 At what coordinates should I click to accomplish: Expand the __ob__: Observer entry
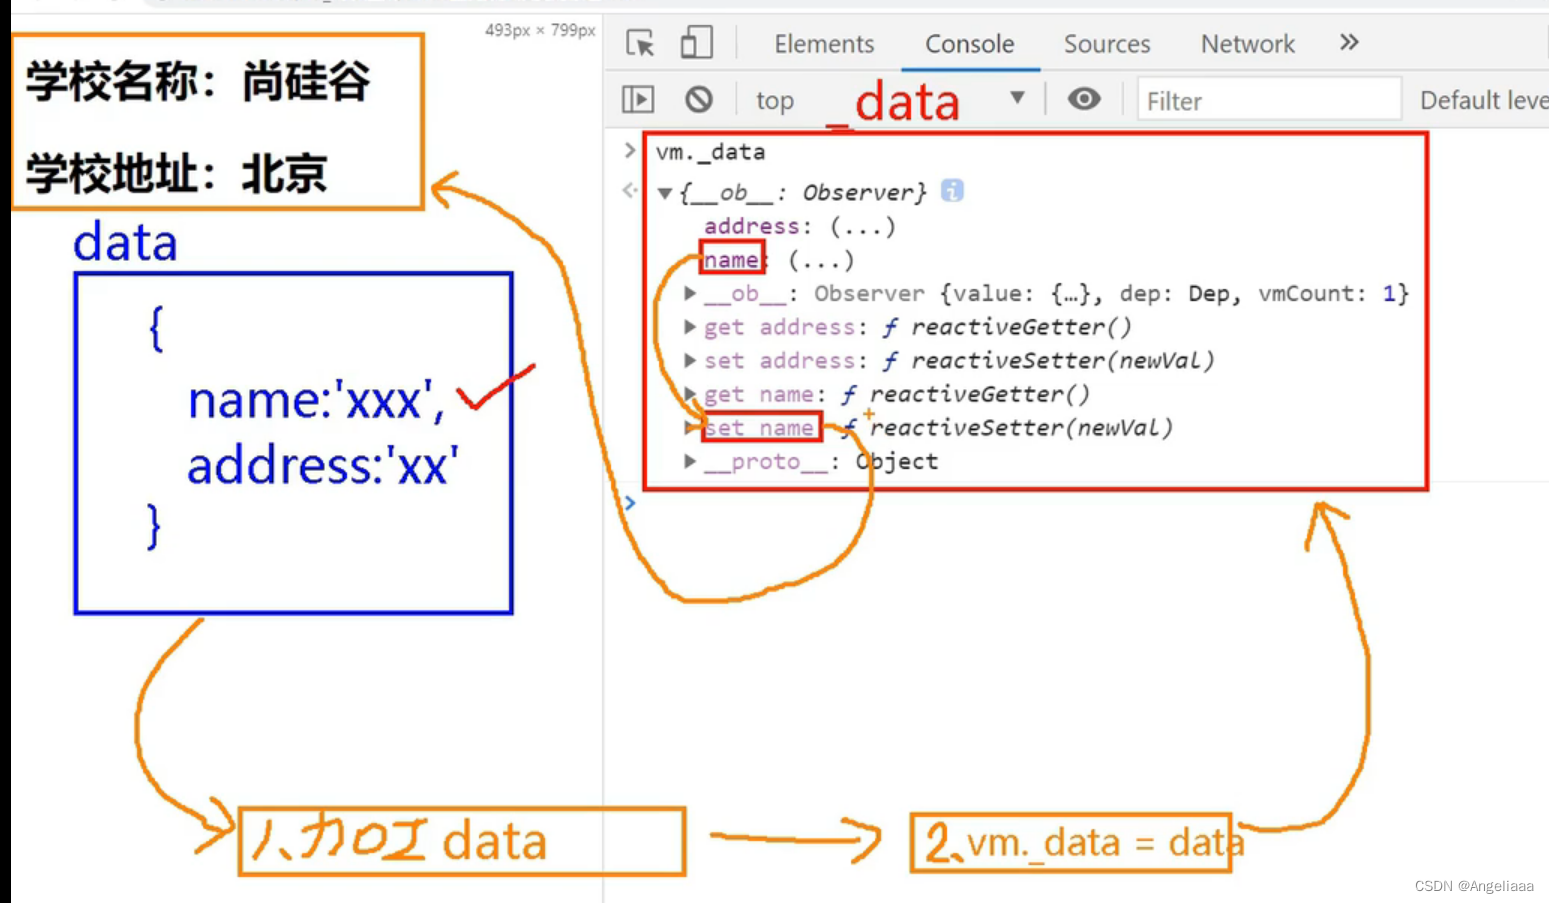point(690,293)
